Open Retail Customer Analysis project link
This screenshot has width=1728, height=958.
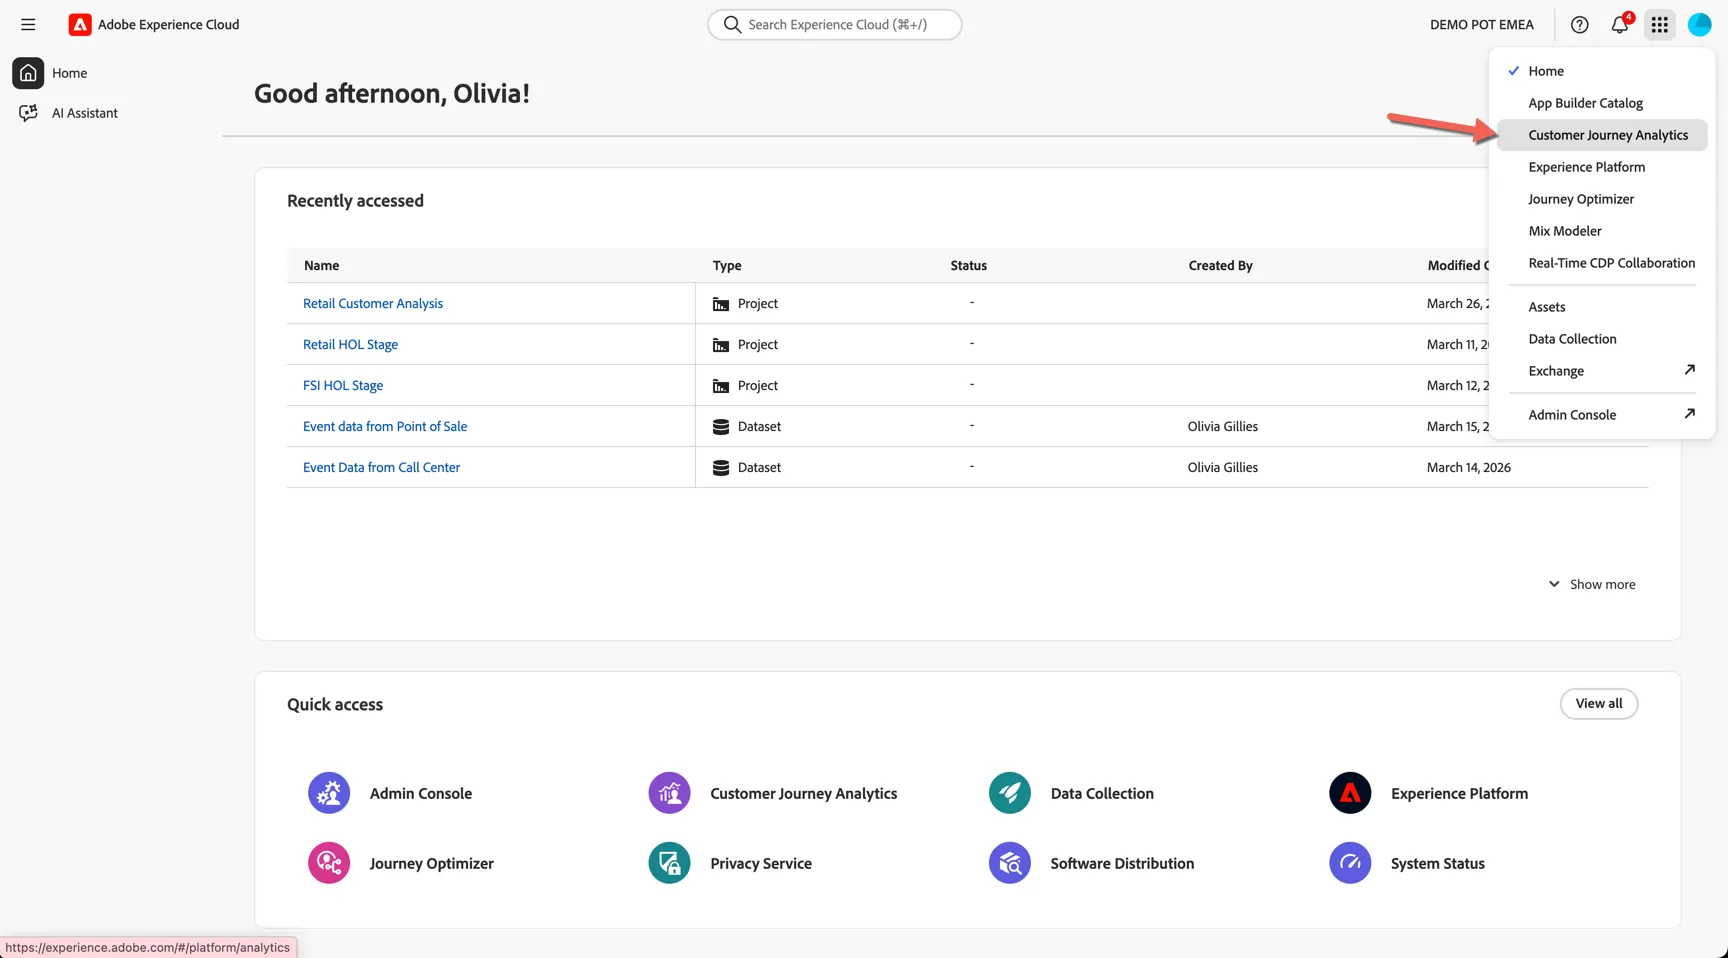373,304
